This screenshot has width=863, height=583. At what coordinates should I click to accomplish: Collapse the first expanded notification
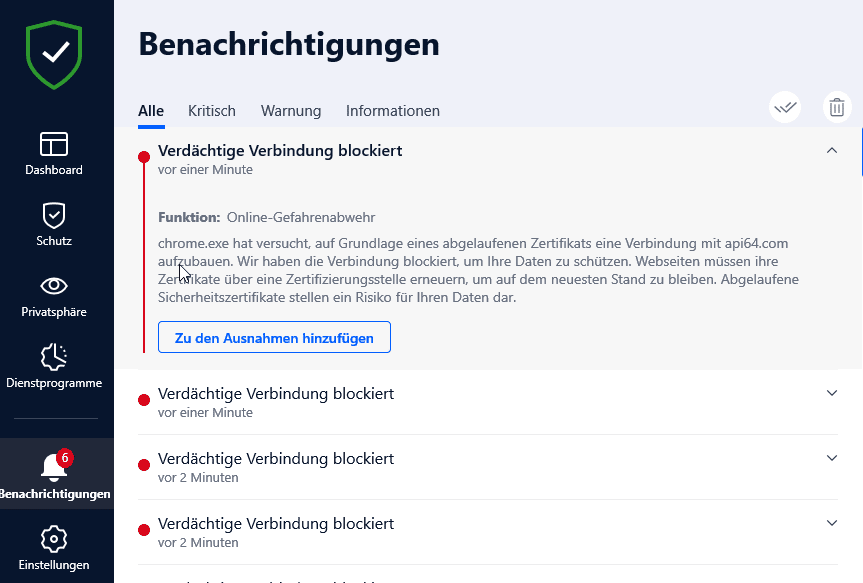point(831,150)
